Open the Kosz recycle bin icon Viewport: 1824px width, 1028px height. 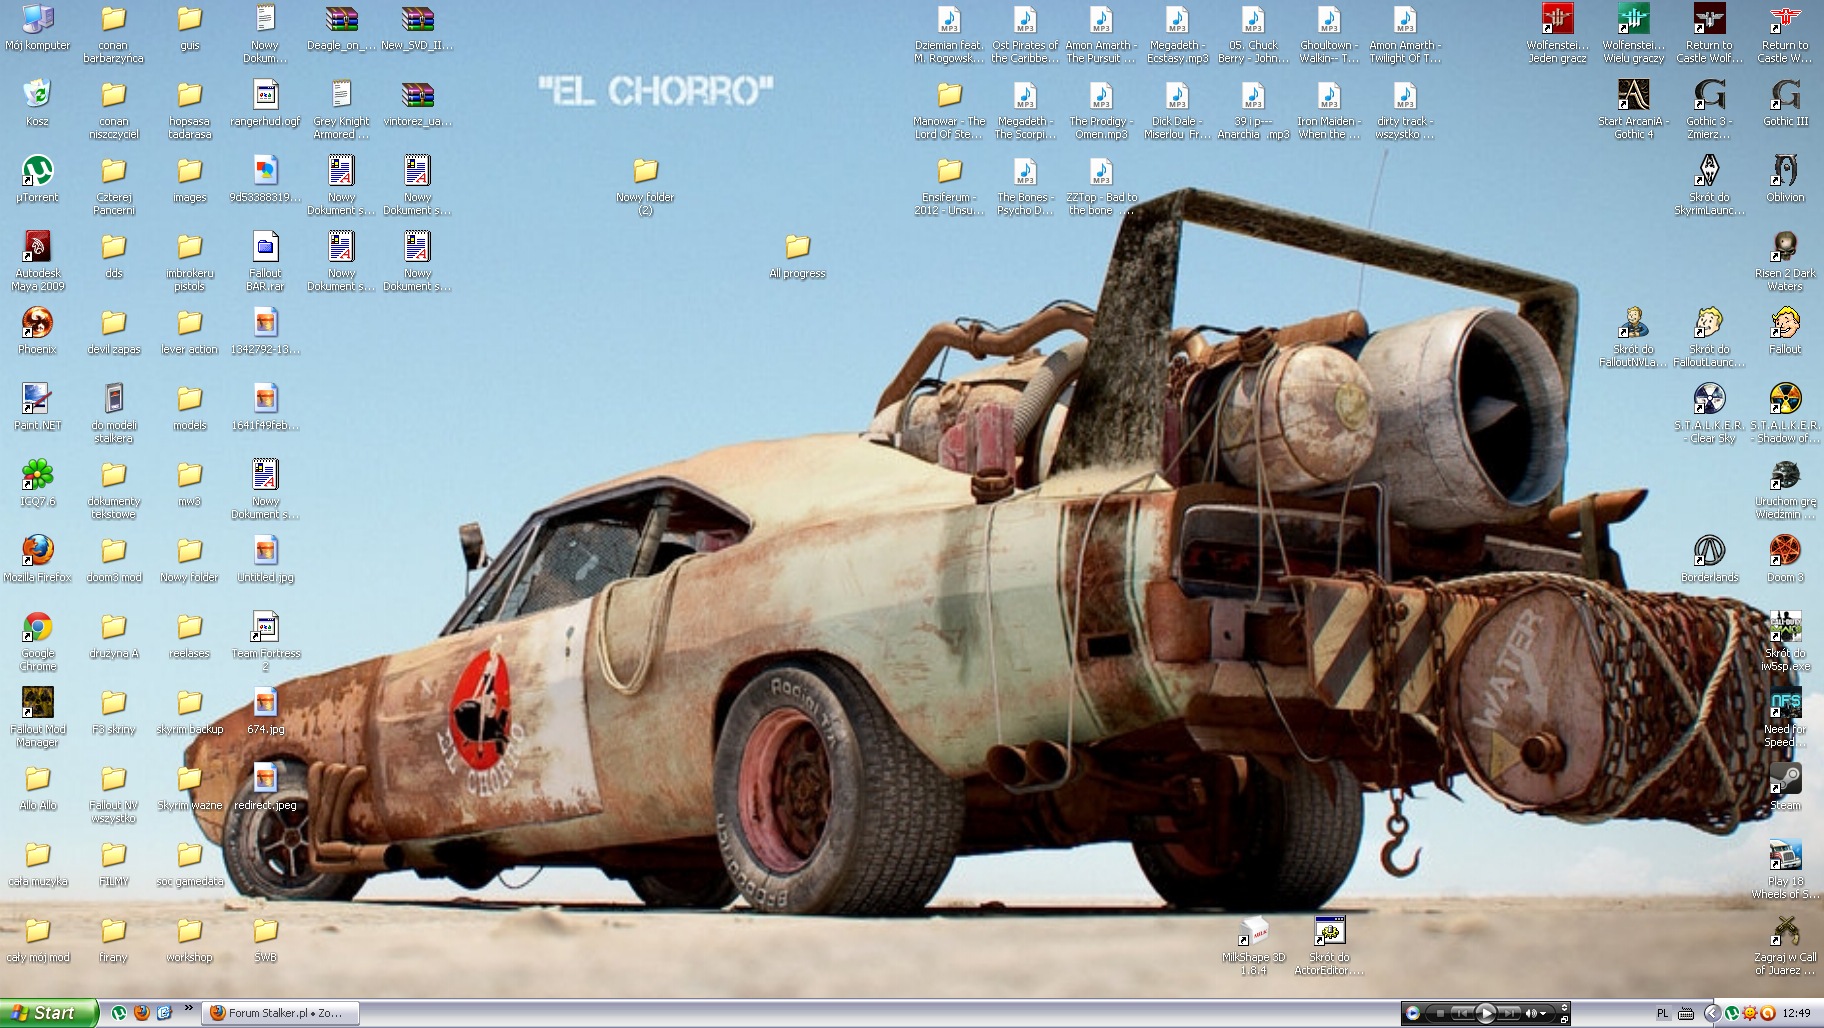pos(37,103)
